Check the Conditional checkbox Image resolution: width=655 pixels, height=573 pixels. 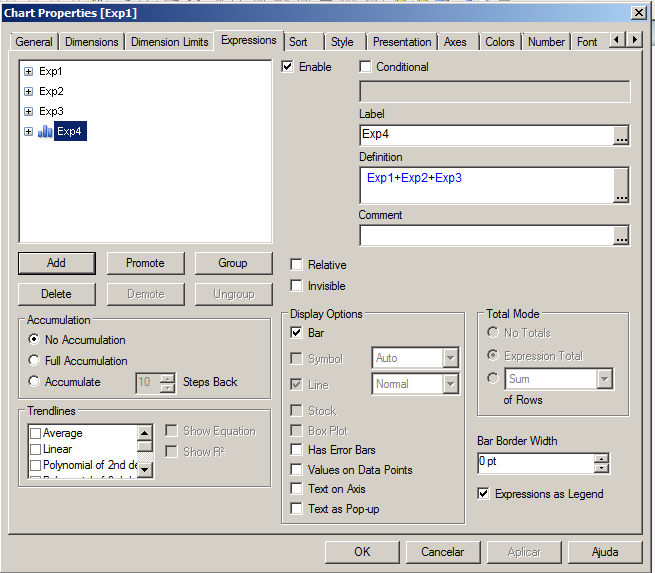pyautogui.click(x=365, y=66)
